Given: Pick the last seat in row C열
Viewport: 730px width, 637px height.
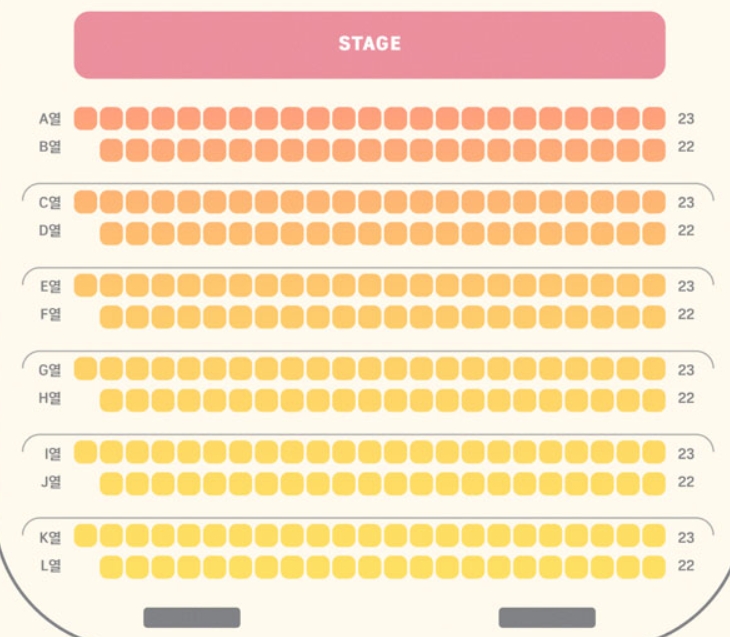Looking at the screenshot, I should (654, 202).
